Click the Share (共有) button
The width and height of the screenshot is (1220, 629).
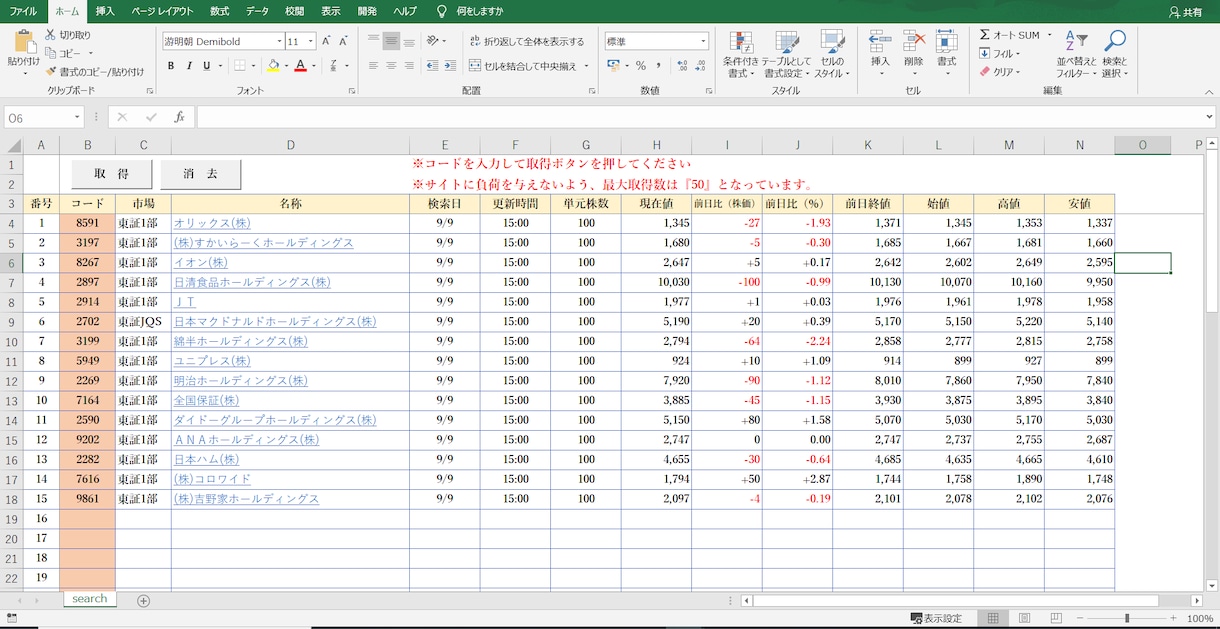pos(1185,12)
